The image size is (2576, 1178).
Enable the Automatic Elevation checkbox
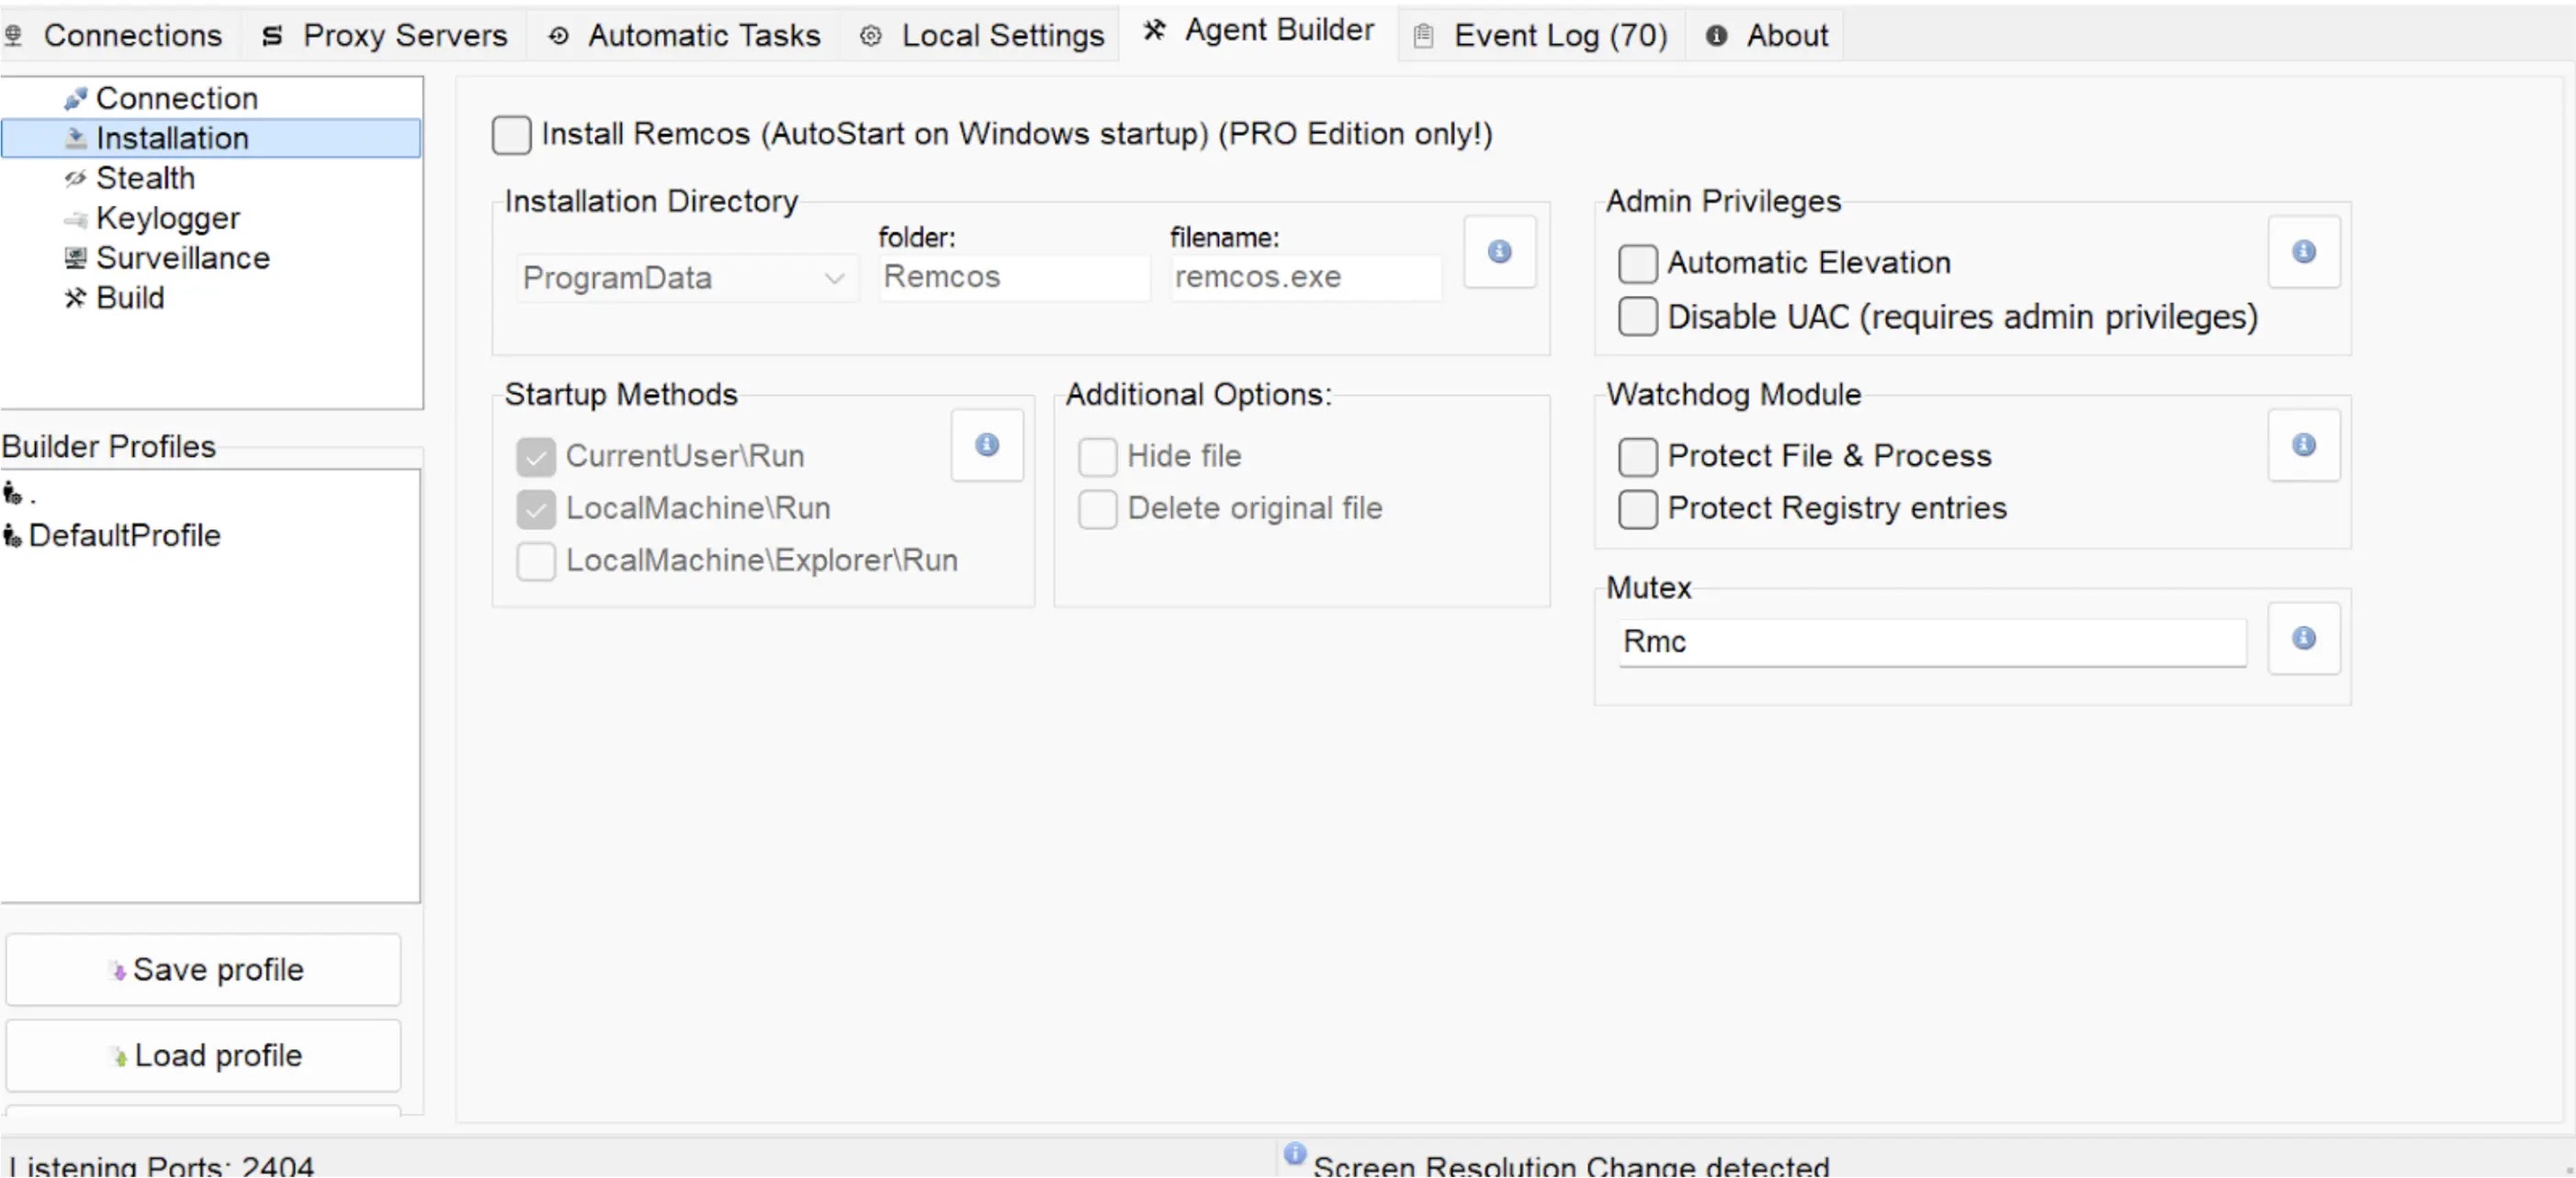coord(1637,264)
